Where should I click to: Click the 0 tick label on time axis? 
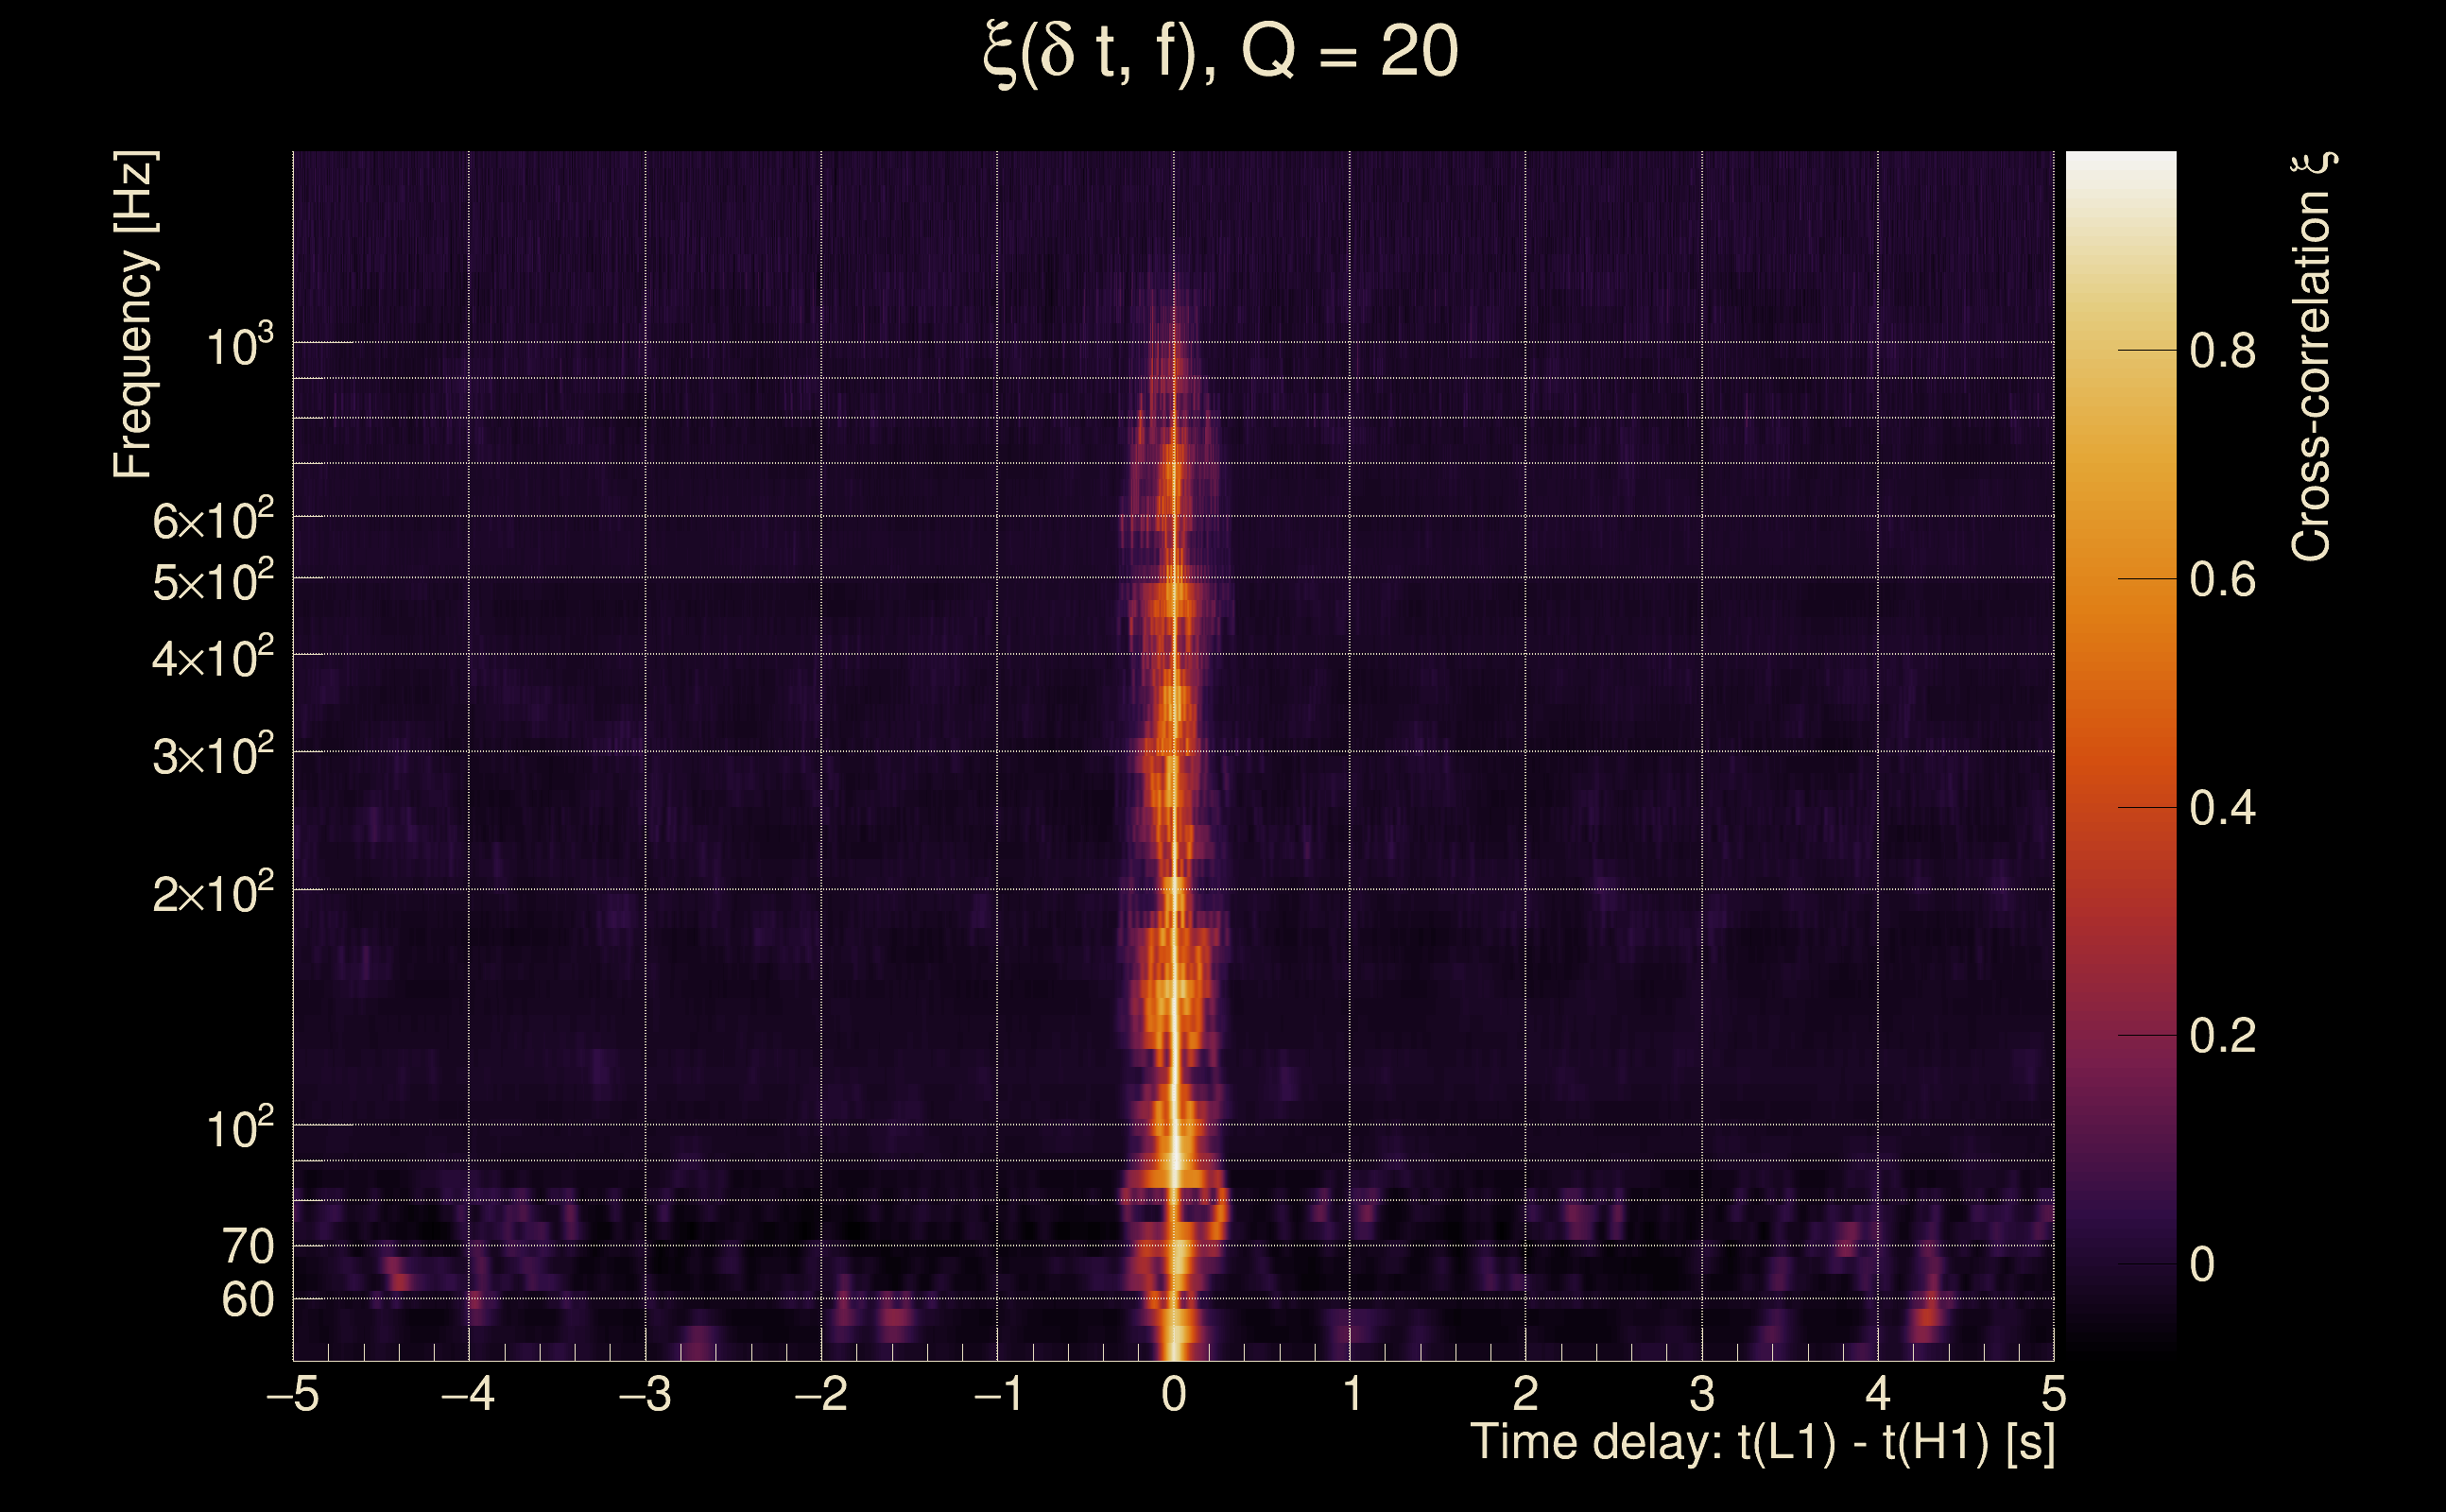pos(1174,1394)
